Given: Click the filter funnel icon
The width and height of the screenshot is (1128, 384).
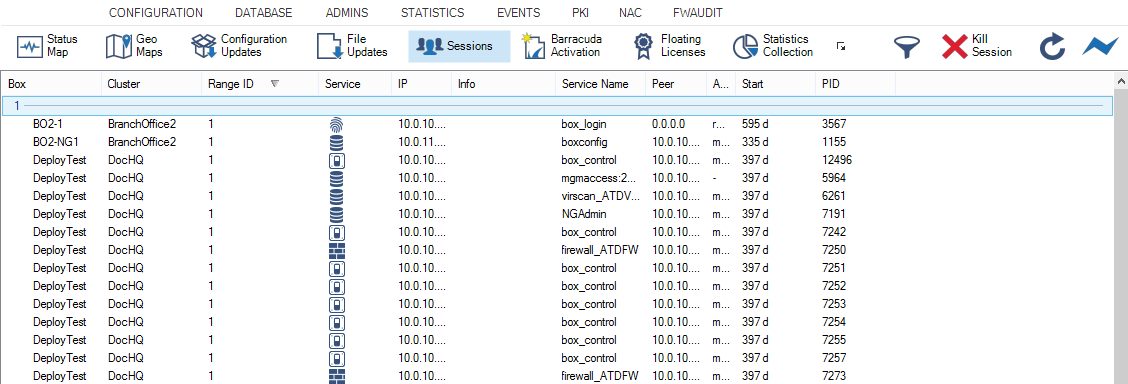Looking at the screenshot, I should [907, 47].
